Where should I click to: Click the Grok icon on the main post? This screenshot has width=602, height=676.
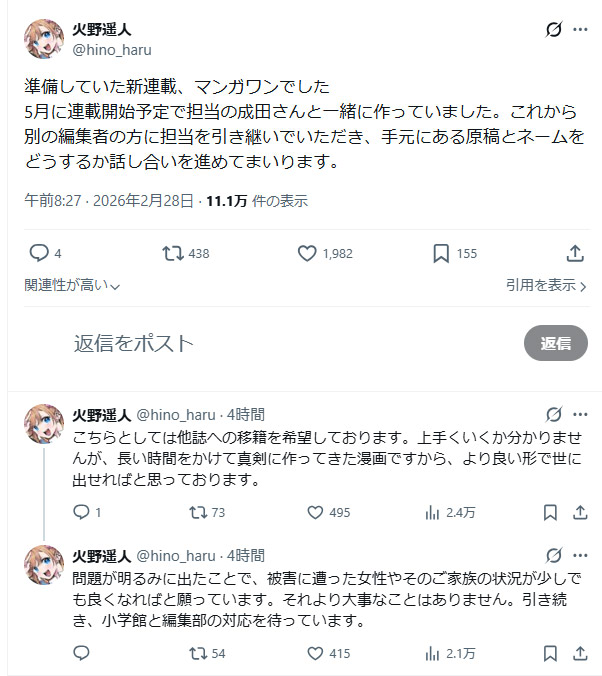click(x=553, y=30)
